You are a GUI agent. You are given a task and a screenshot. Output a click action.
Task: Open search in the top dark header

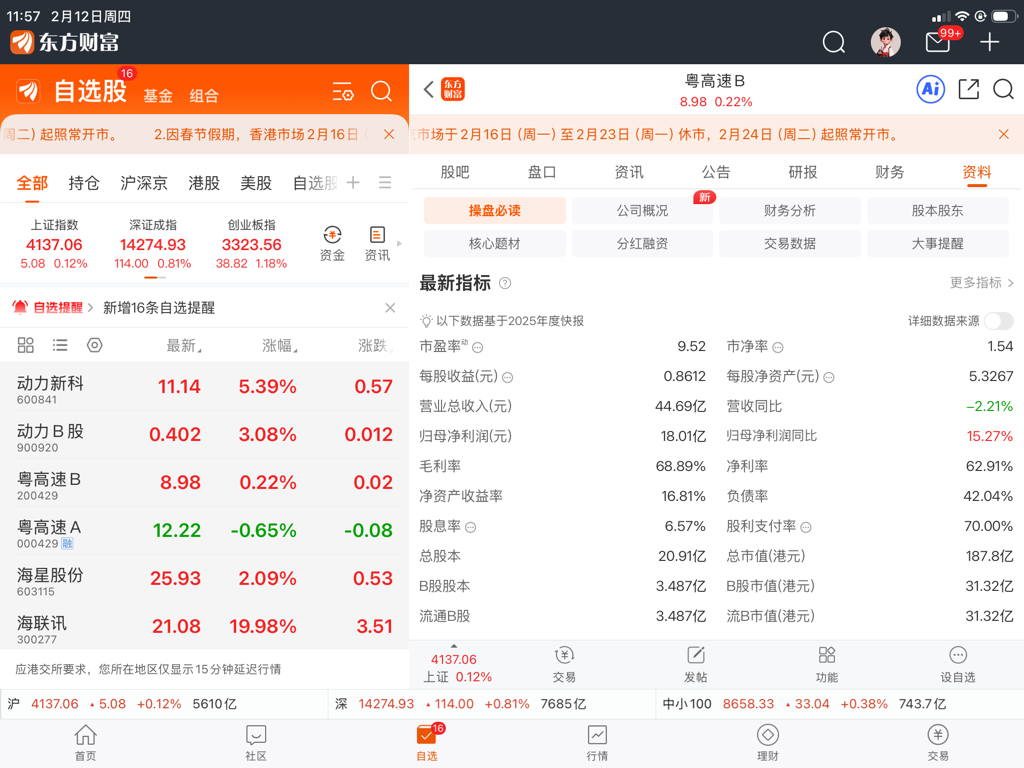coord(833,42)
